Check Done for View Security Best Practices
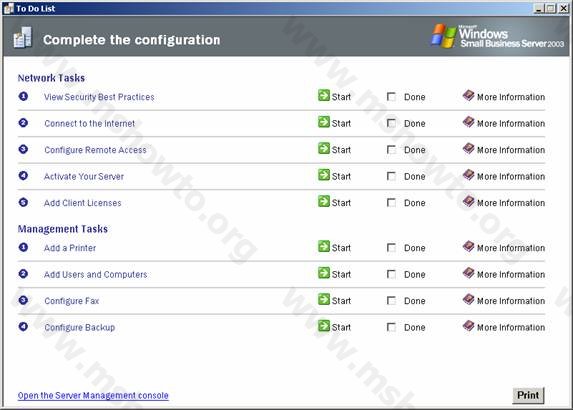Screen dimensions: 573x410 pos(391,96)
